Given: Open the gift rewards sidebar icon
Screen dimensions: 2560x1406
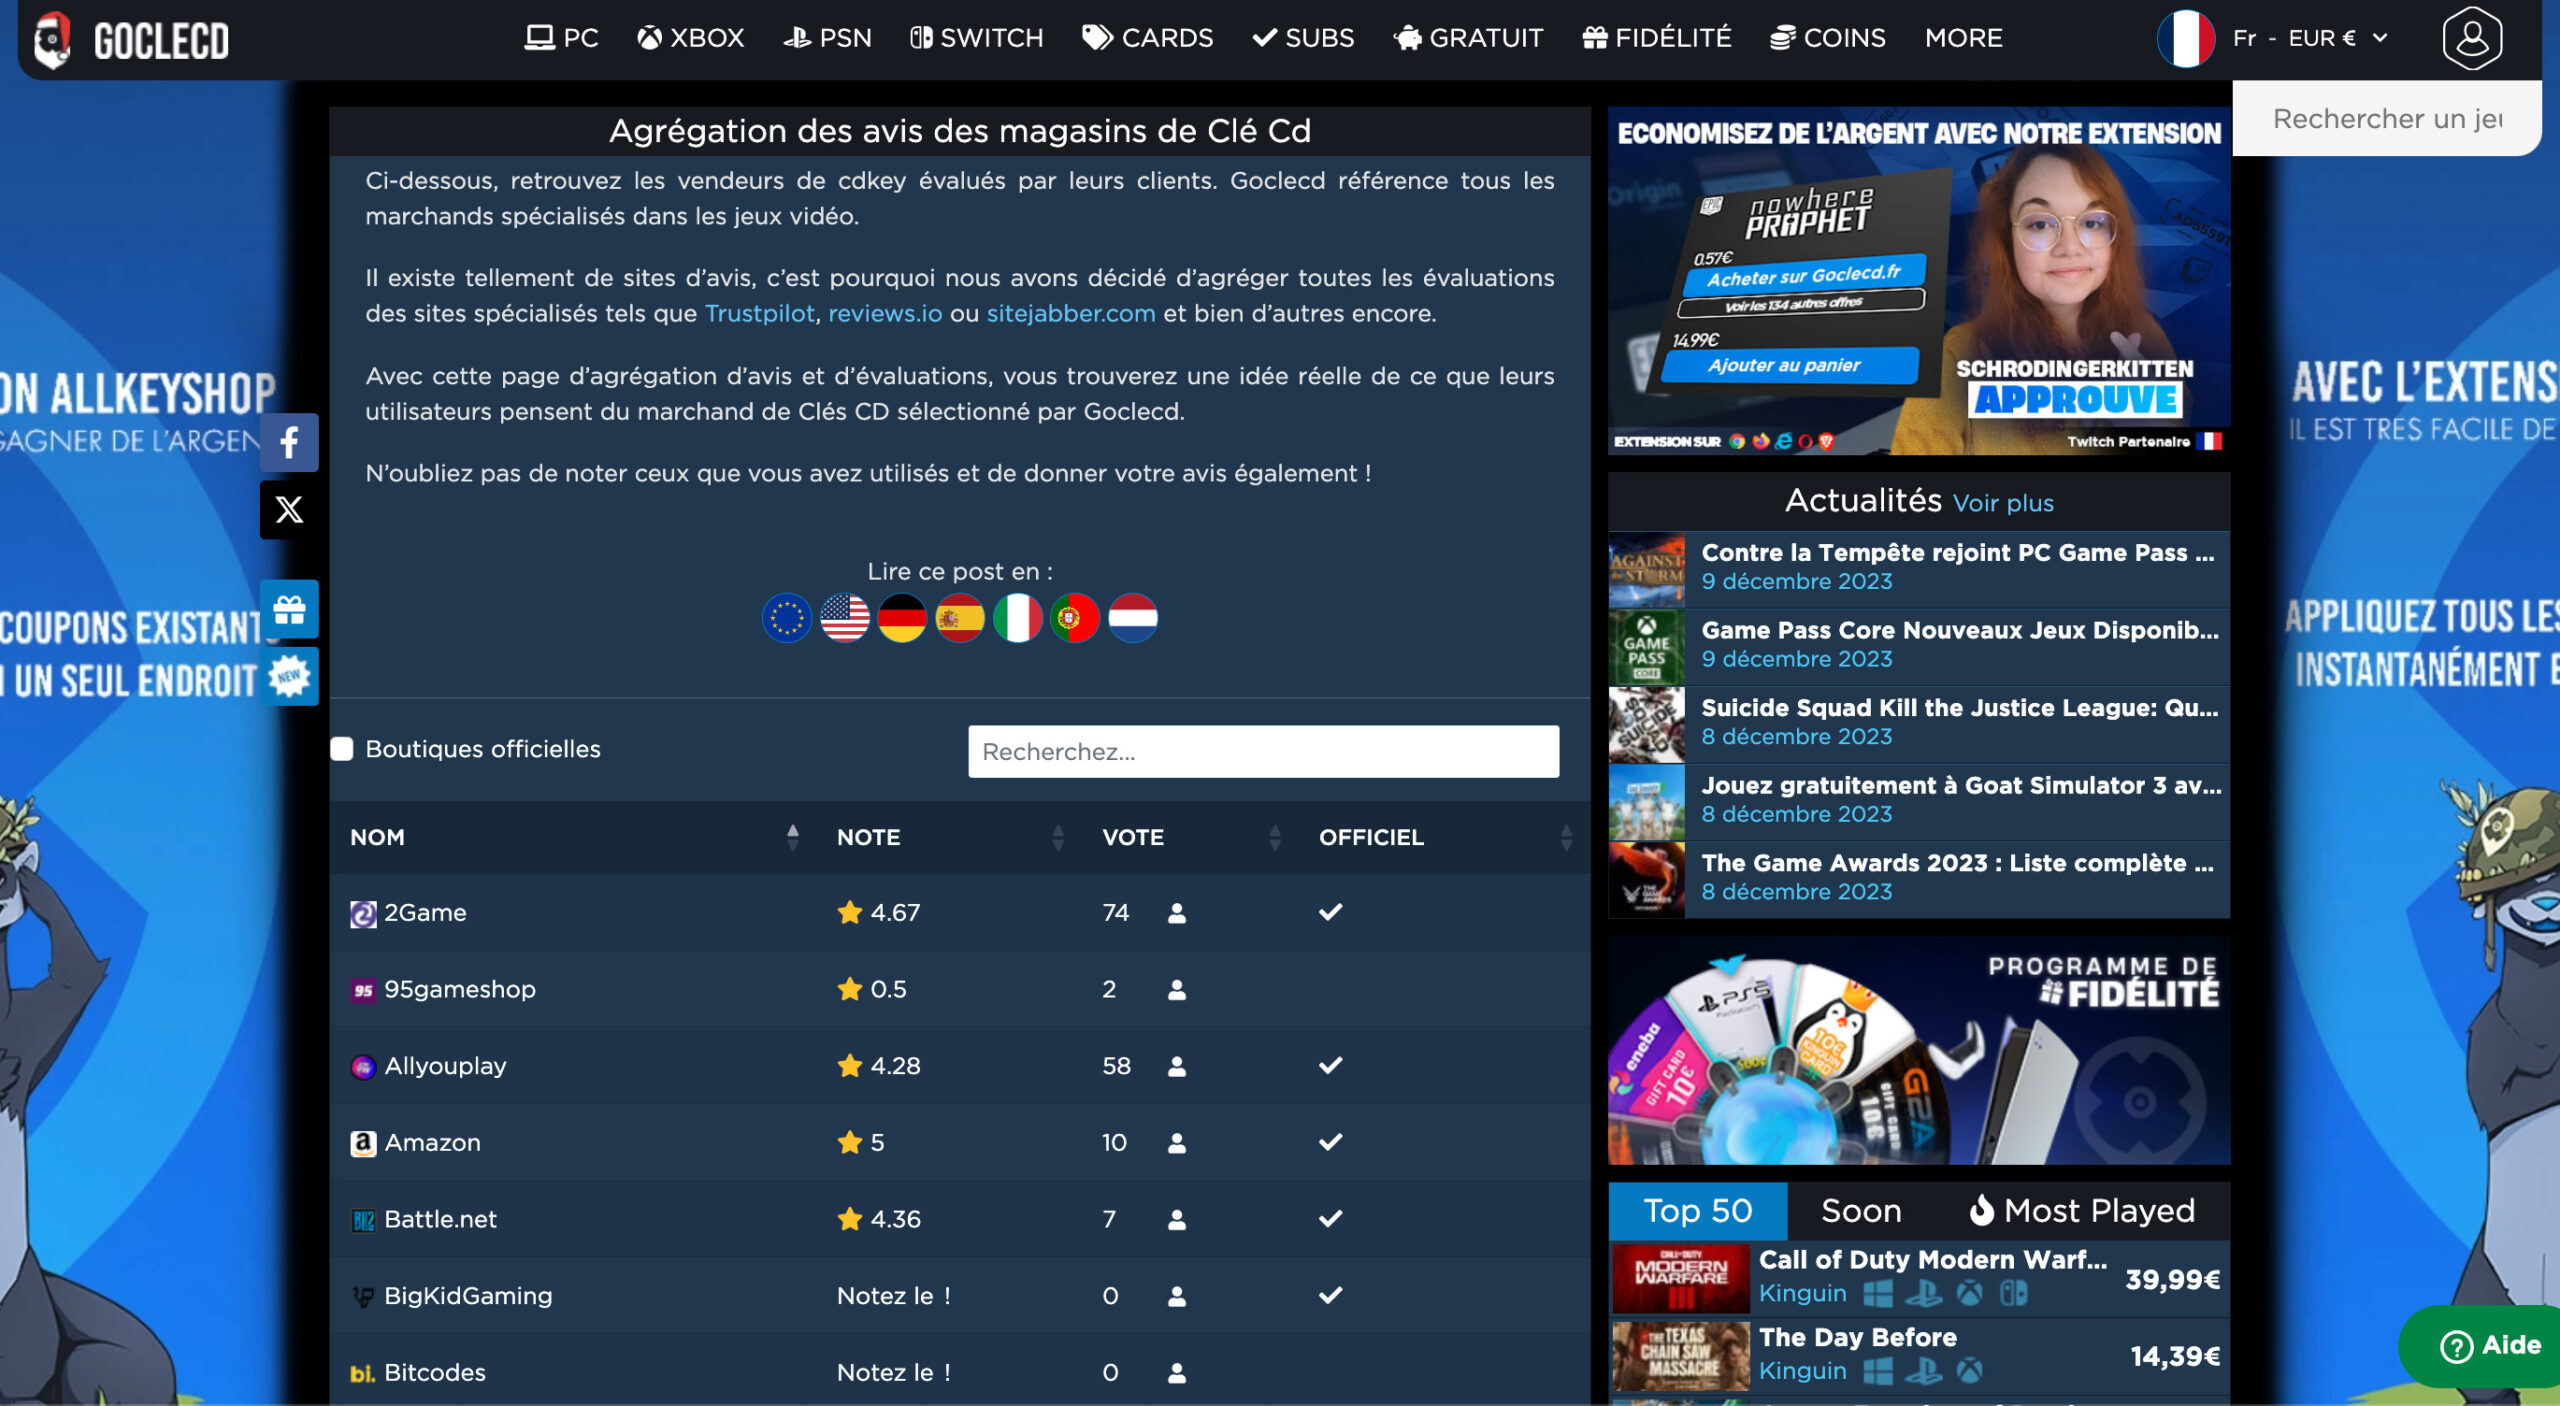Looking at the screenshot, I should coord(289,609).
